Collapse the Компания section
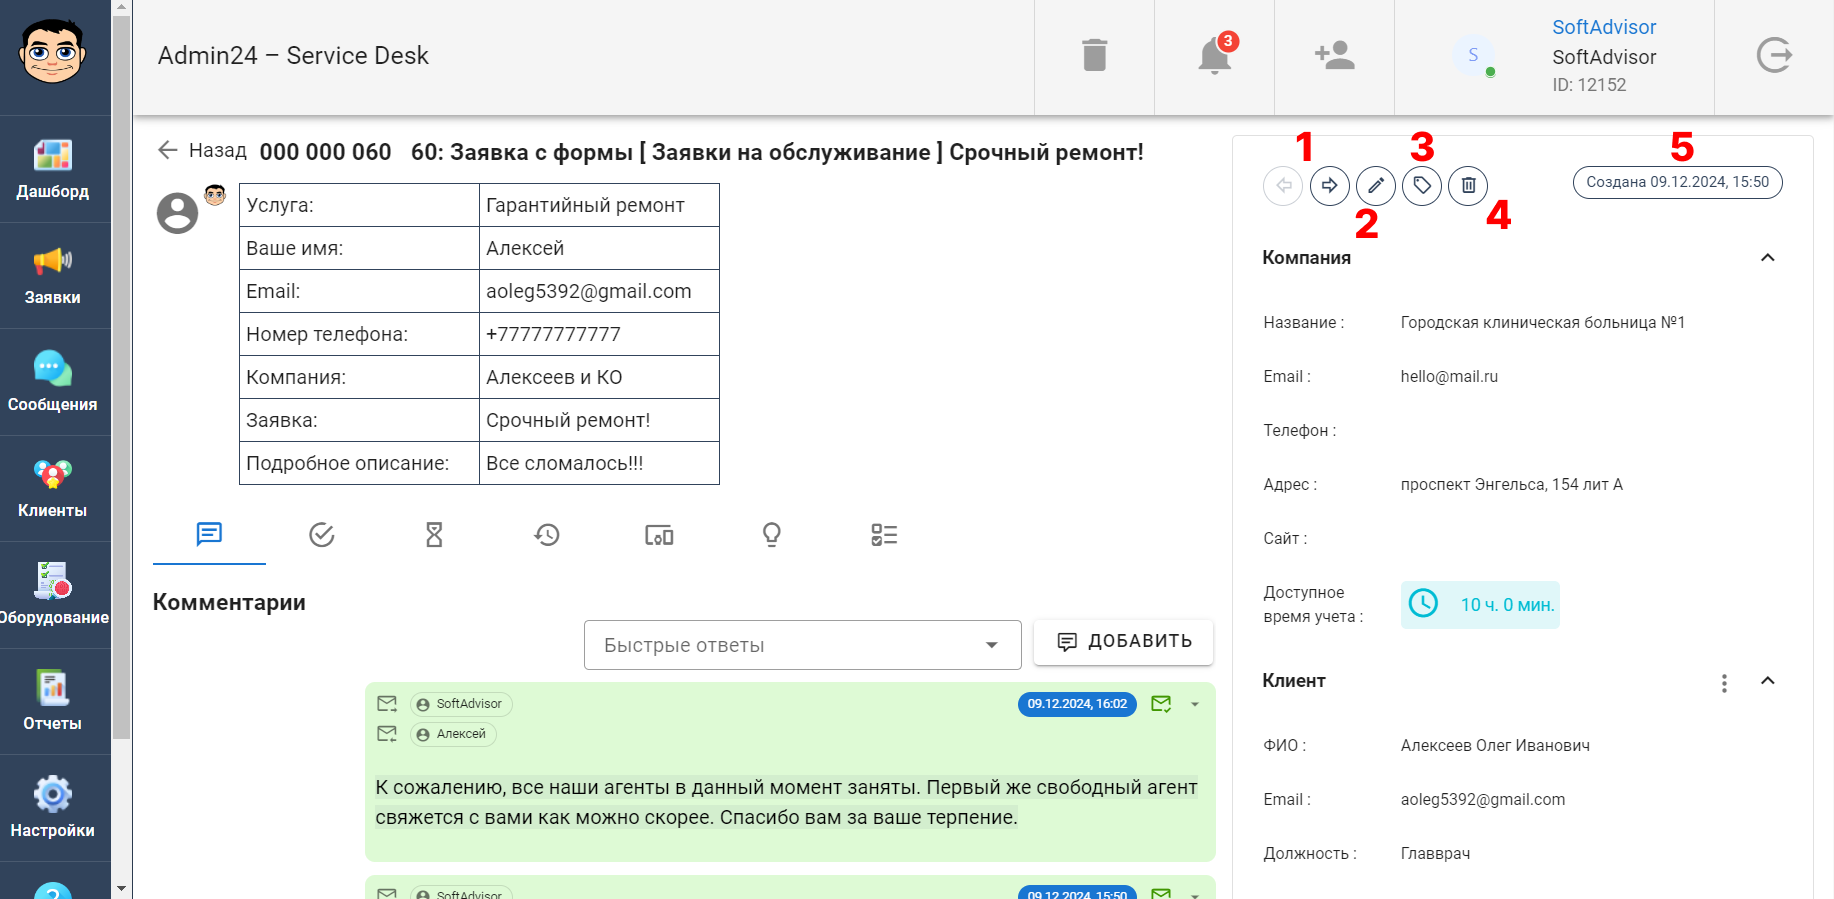1834x899 pixels. (x=1767, y=258)
